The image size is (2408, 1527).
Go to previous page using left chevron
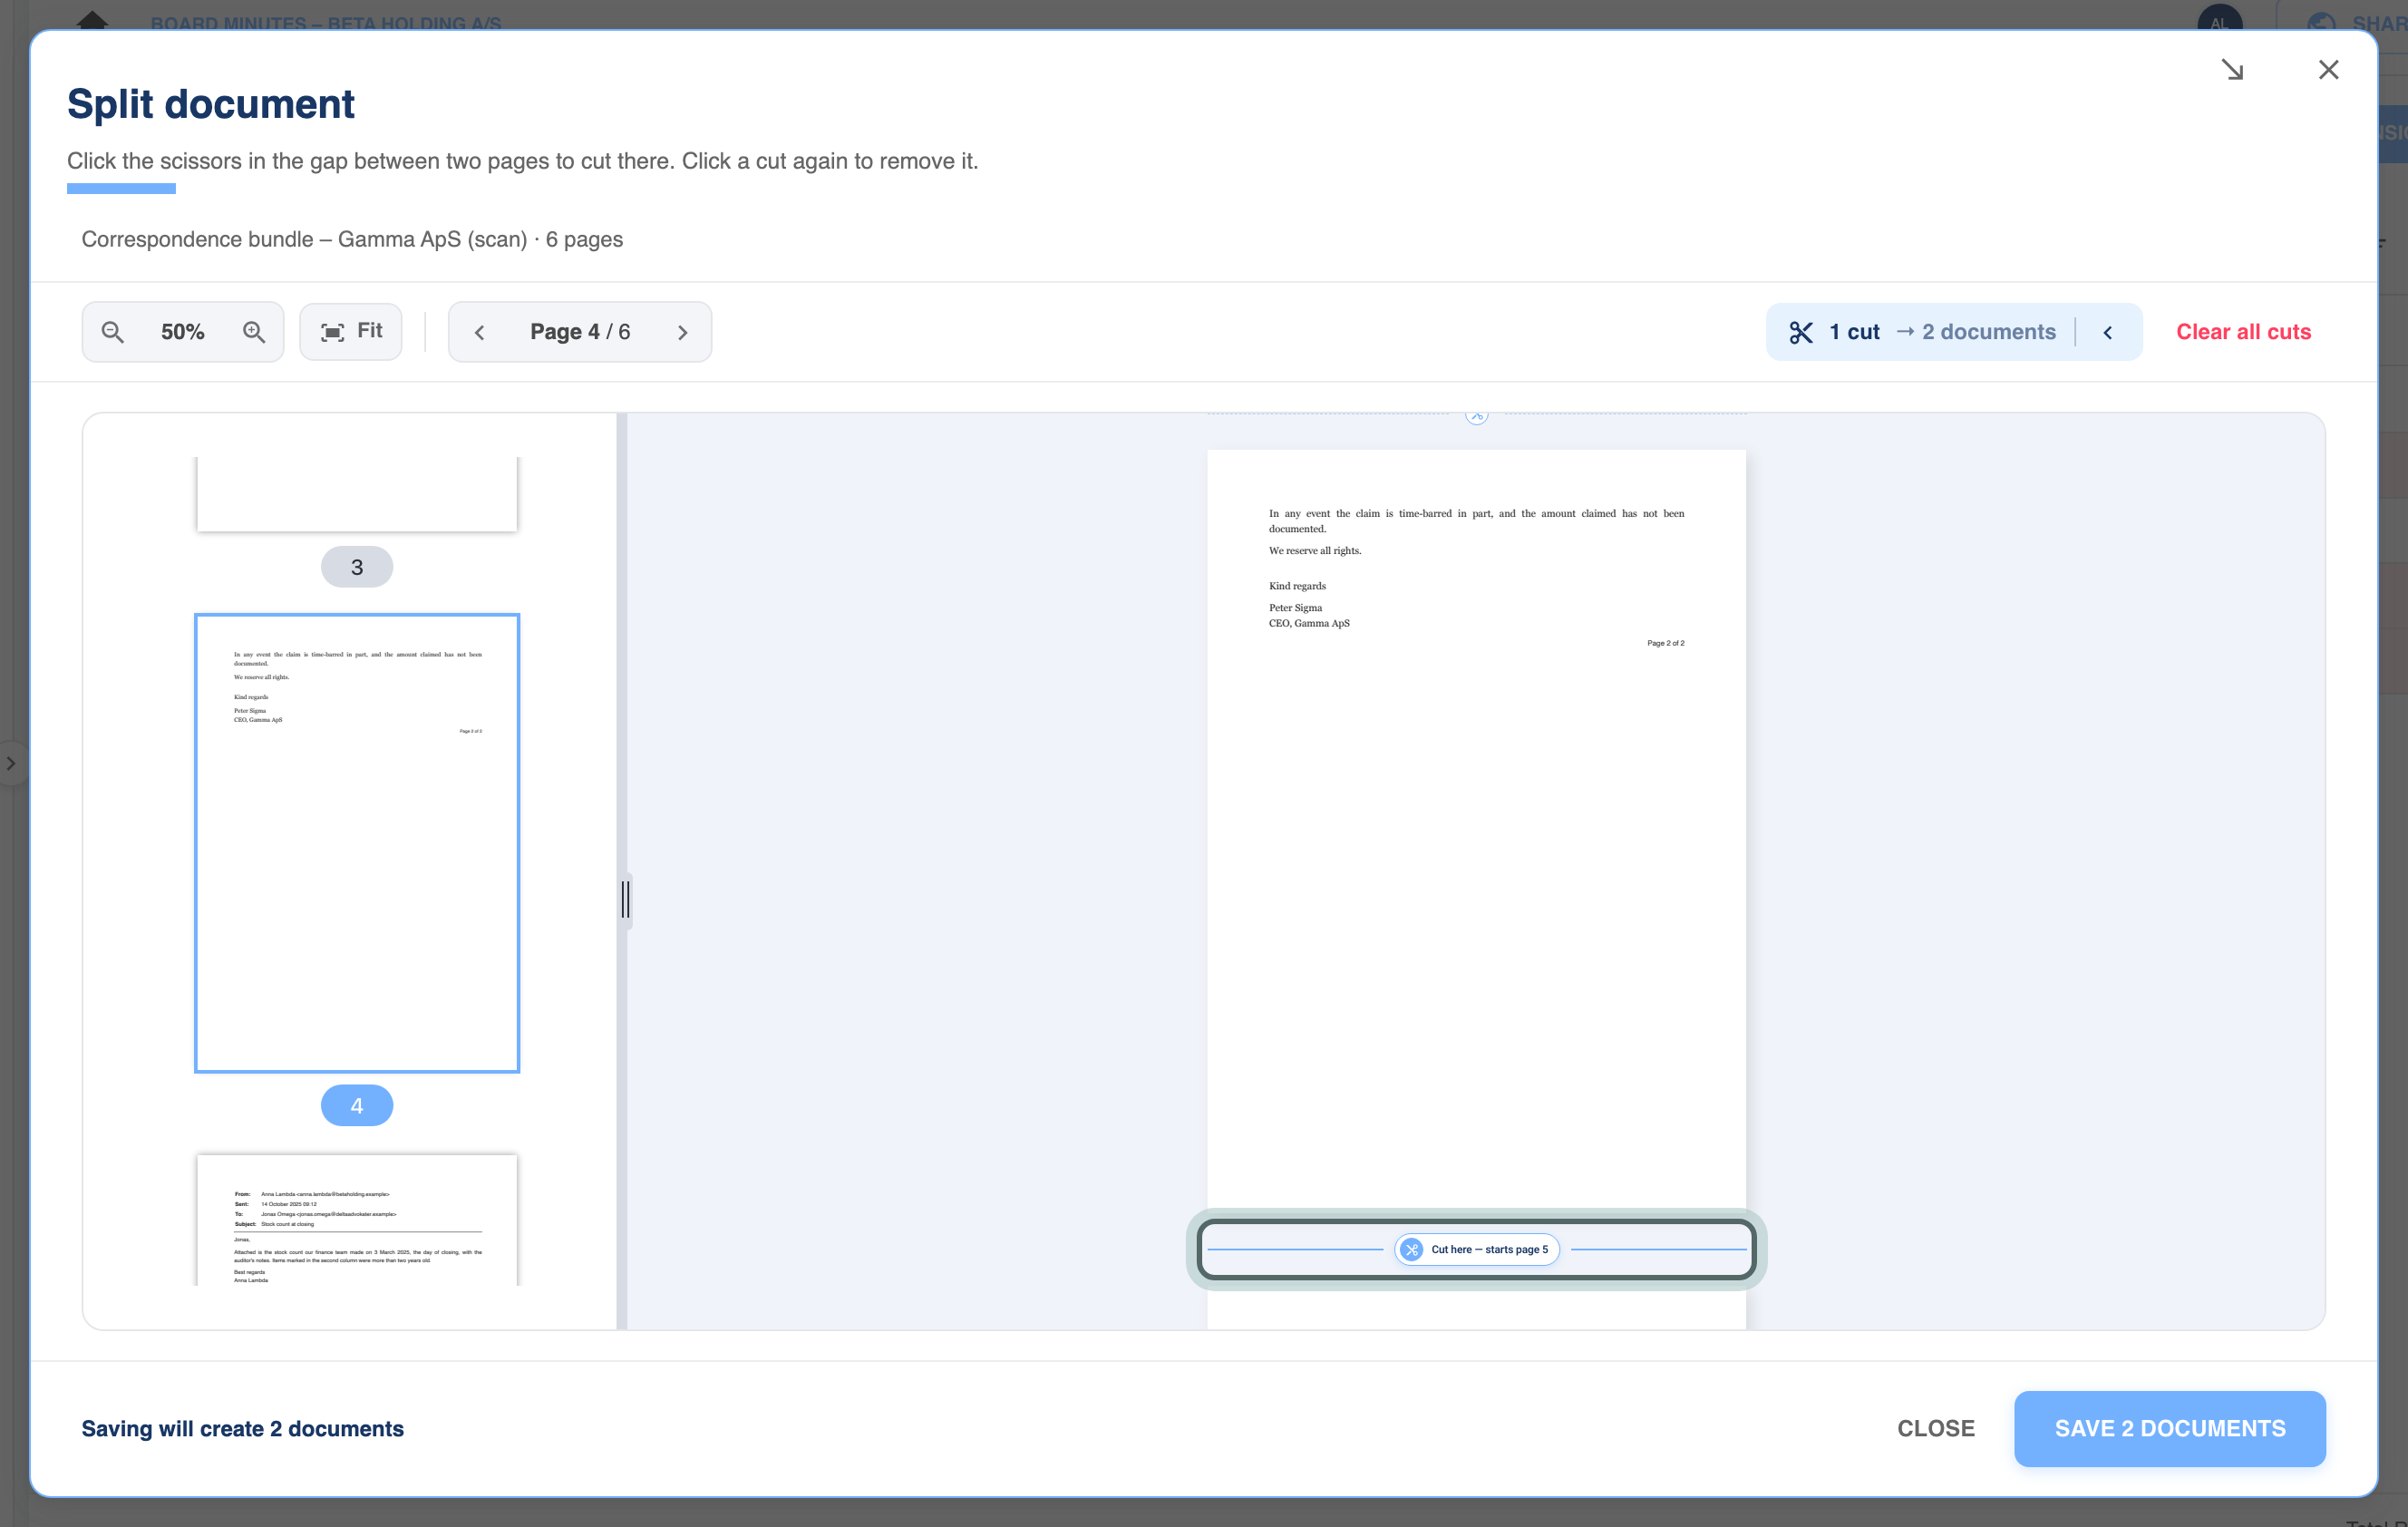480,332
